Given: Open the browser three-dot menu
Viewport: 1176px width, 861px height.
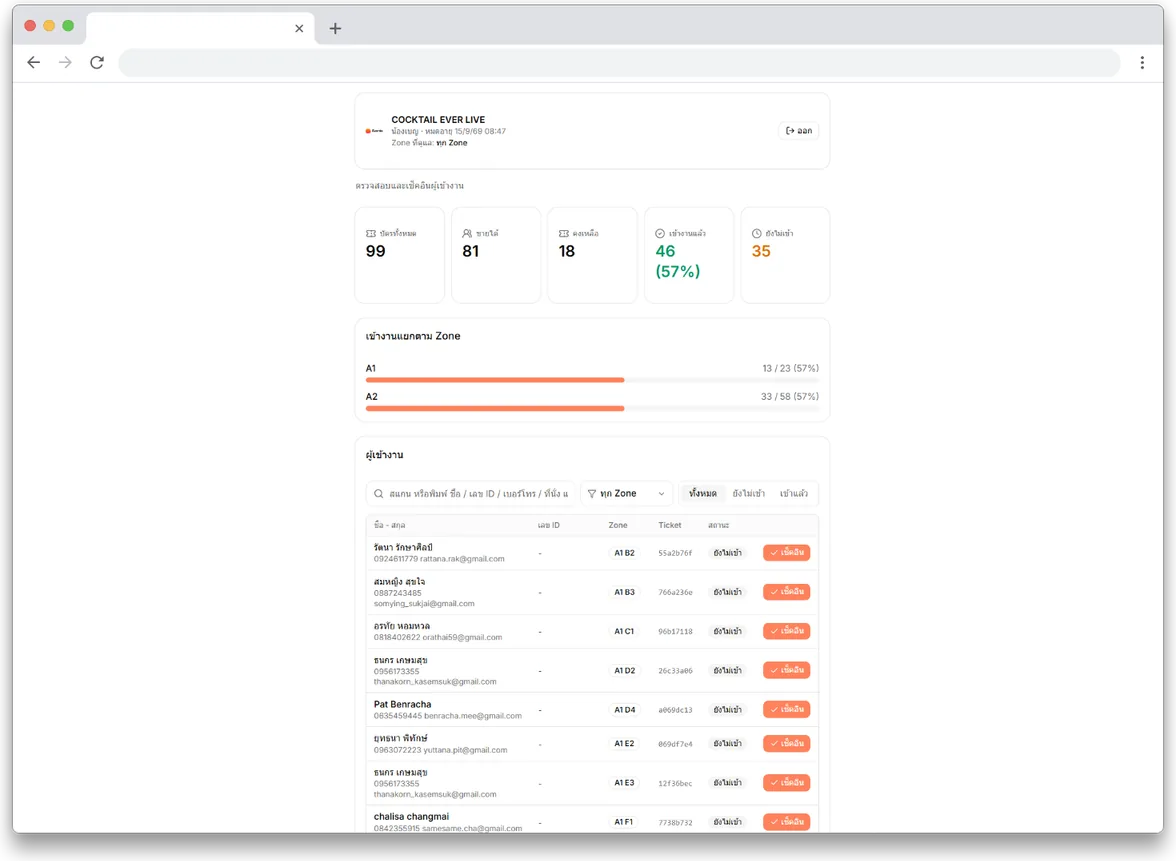Looking at the screenshot, I should coord(1142,63).
